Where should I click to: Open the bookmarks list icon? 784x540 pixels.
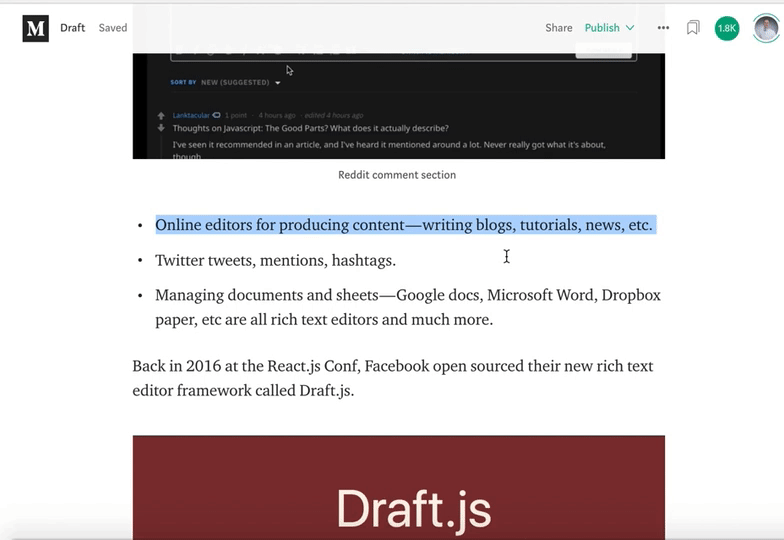[693, 28]
